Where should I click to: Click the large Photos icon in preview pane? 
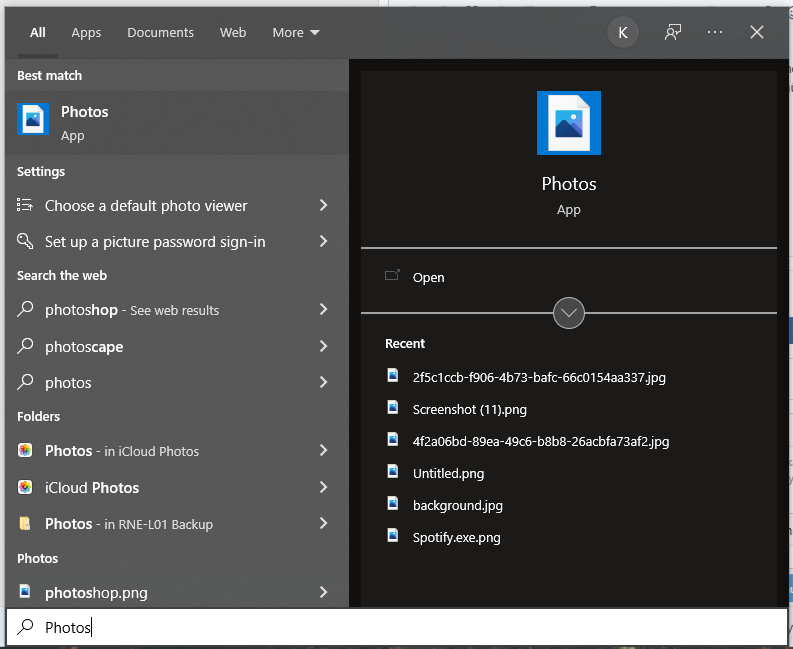coord(568,123)
